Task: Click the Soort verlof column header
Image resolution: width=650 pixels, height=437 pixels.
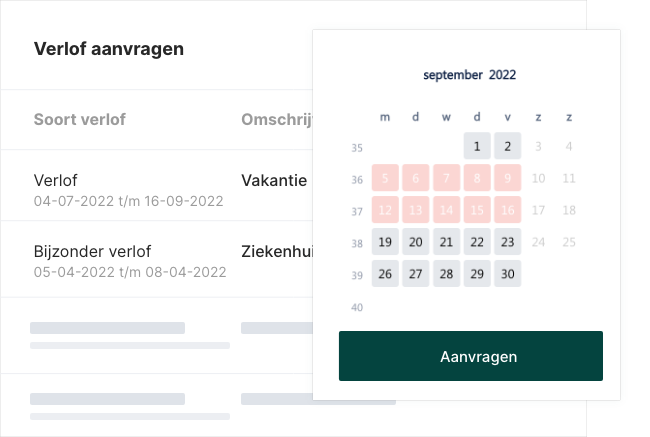Action: pos(80,120)
